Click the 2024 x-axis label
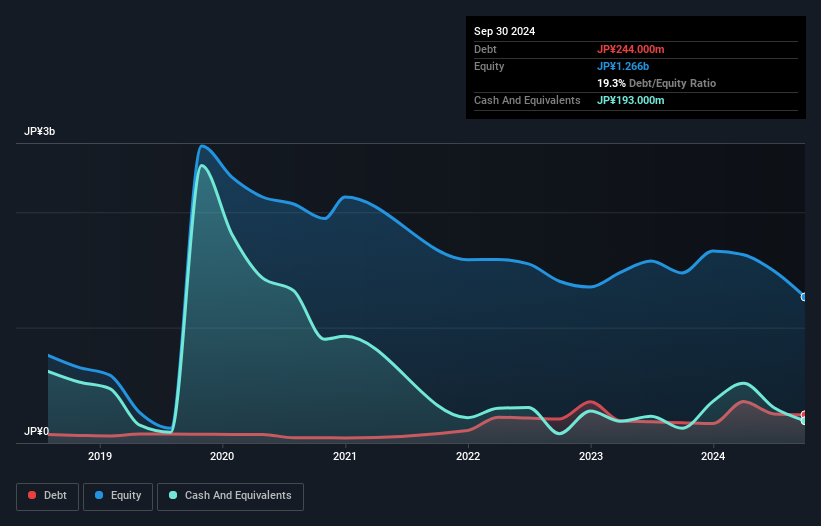This screenshot has height=526, width=821. click(713, 456)
